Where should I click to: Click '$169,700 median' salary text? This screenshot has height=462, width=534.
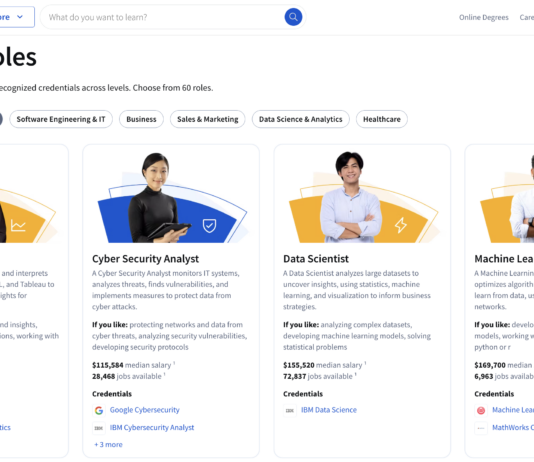(503, 365)
